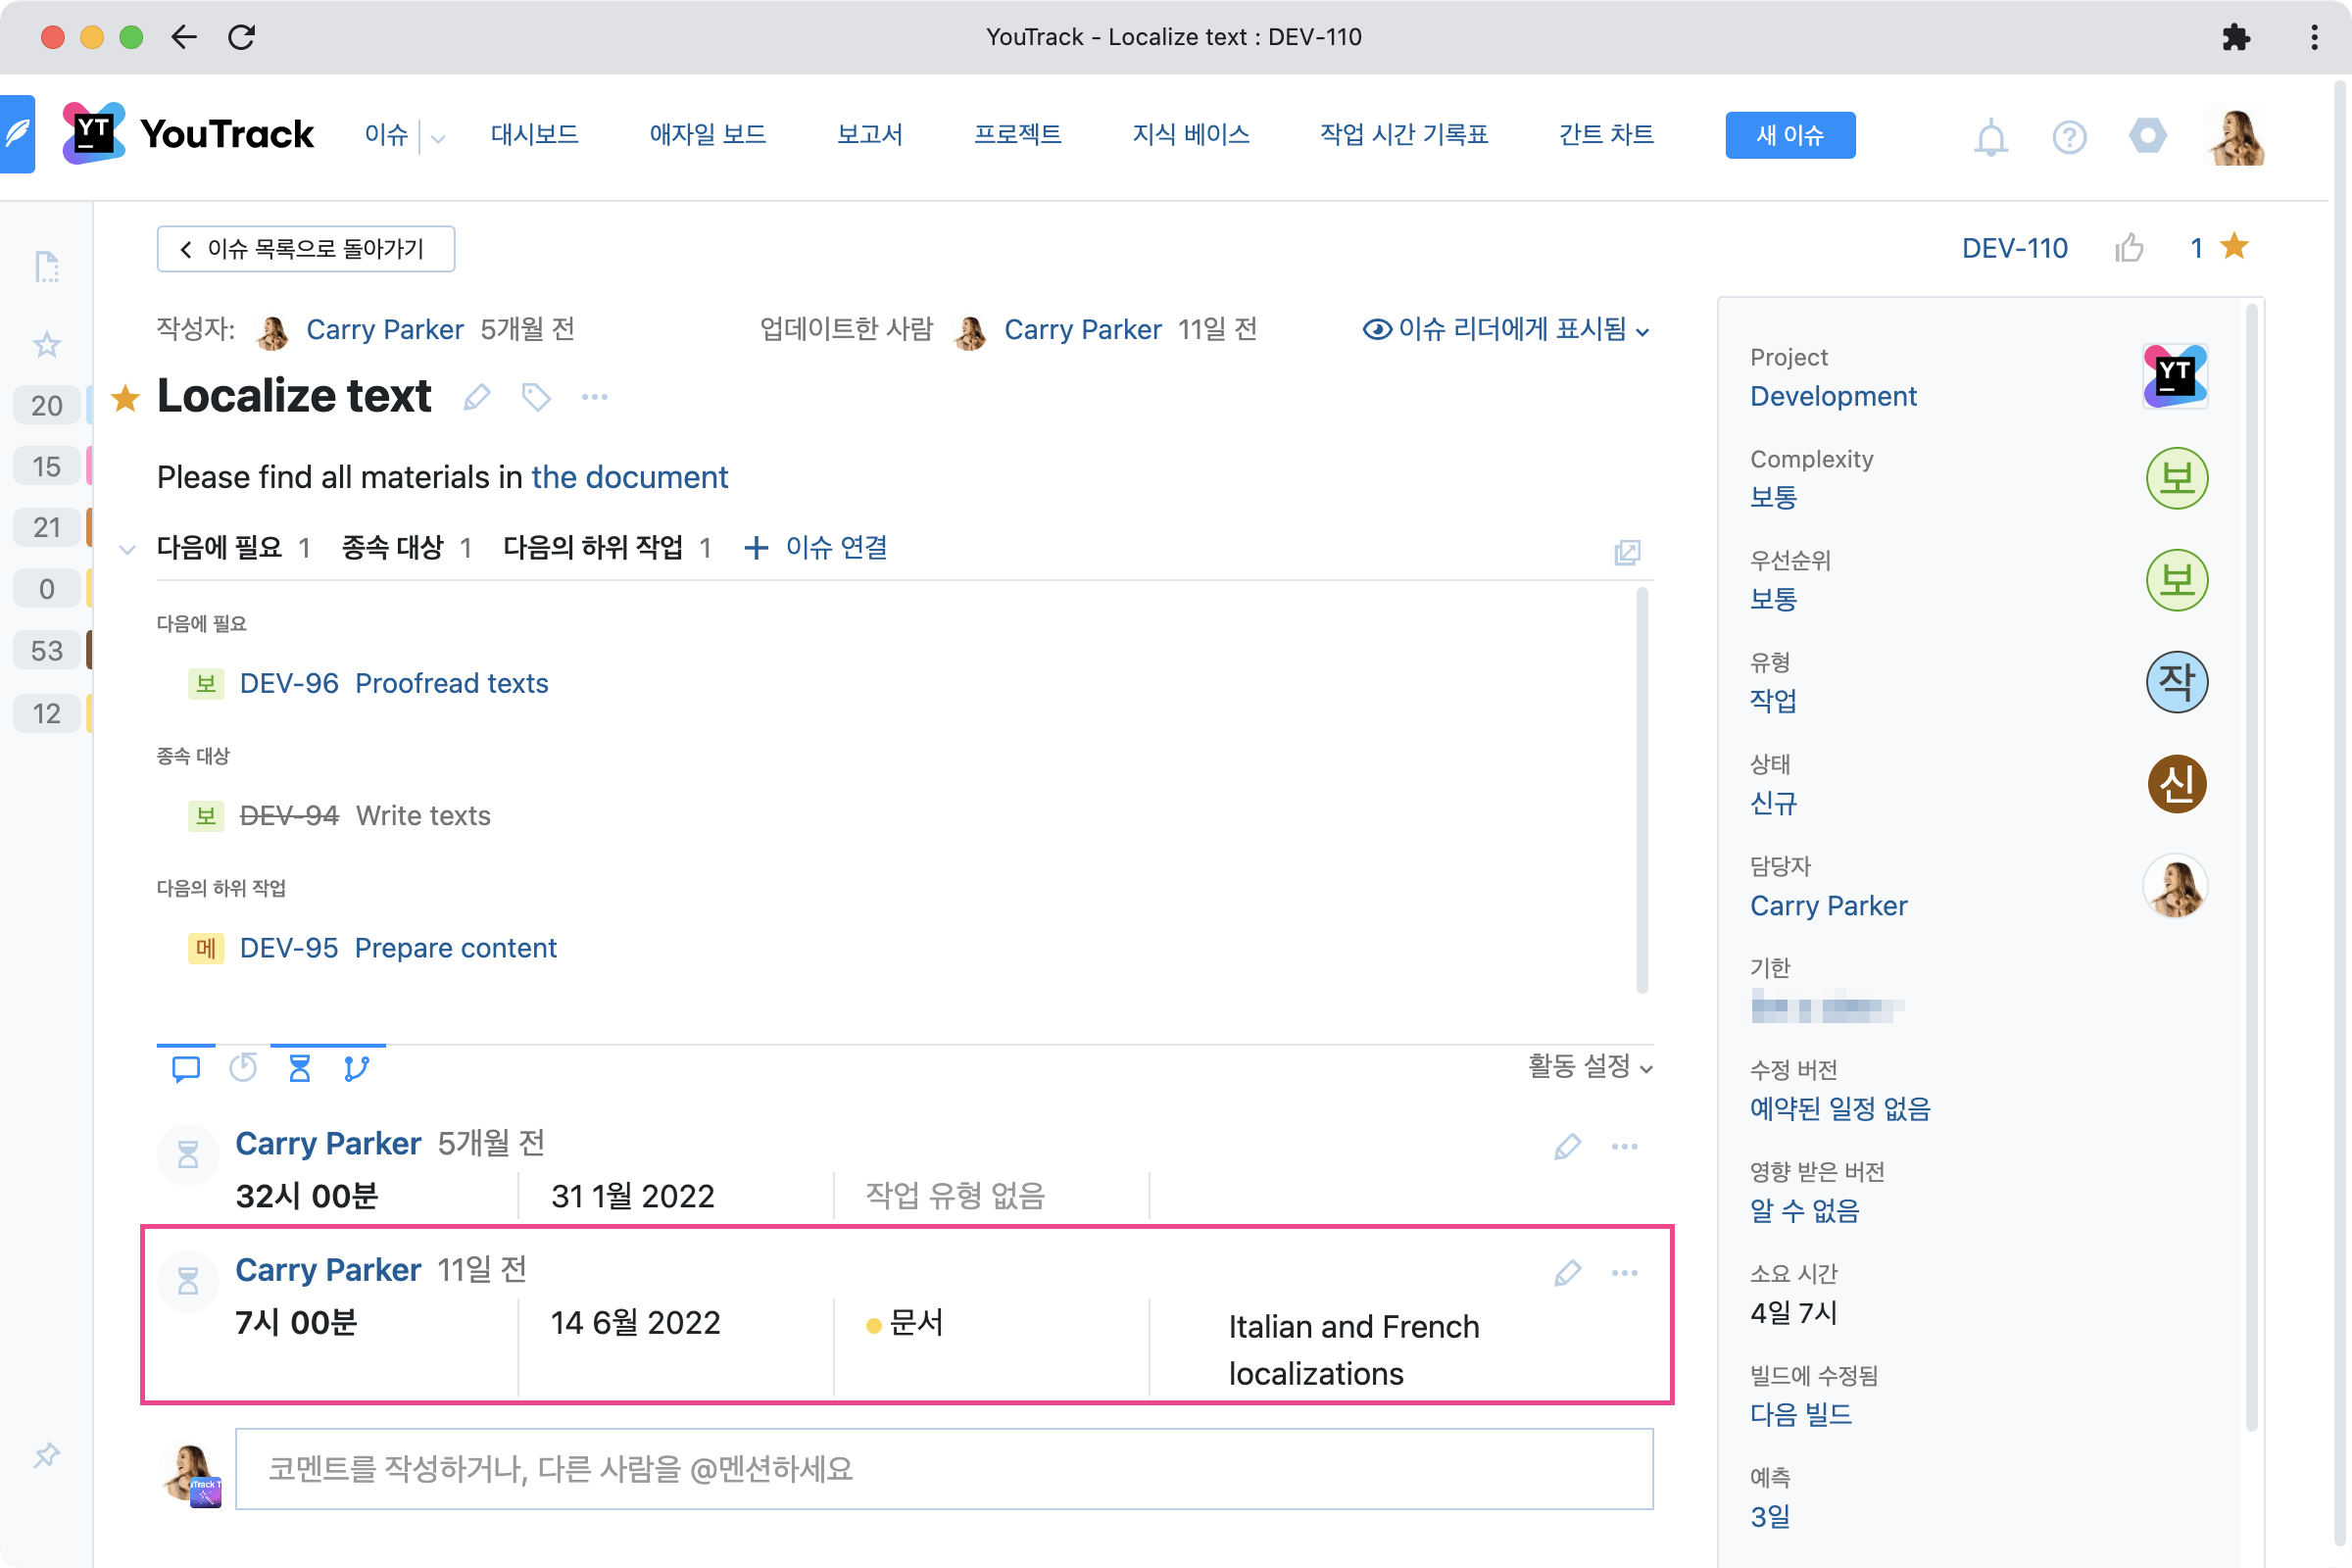The image size is (2352, 1568).
Task: Click the 새 이슈 button
Action: pos(1789,134)
